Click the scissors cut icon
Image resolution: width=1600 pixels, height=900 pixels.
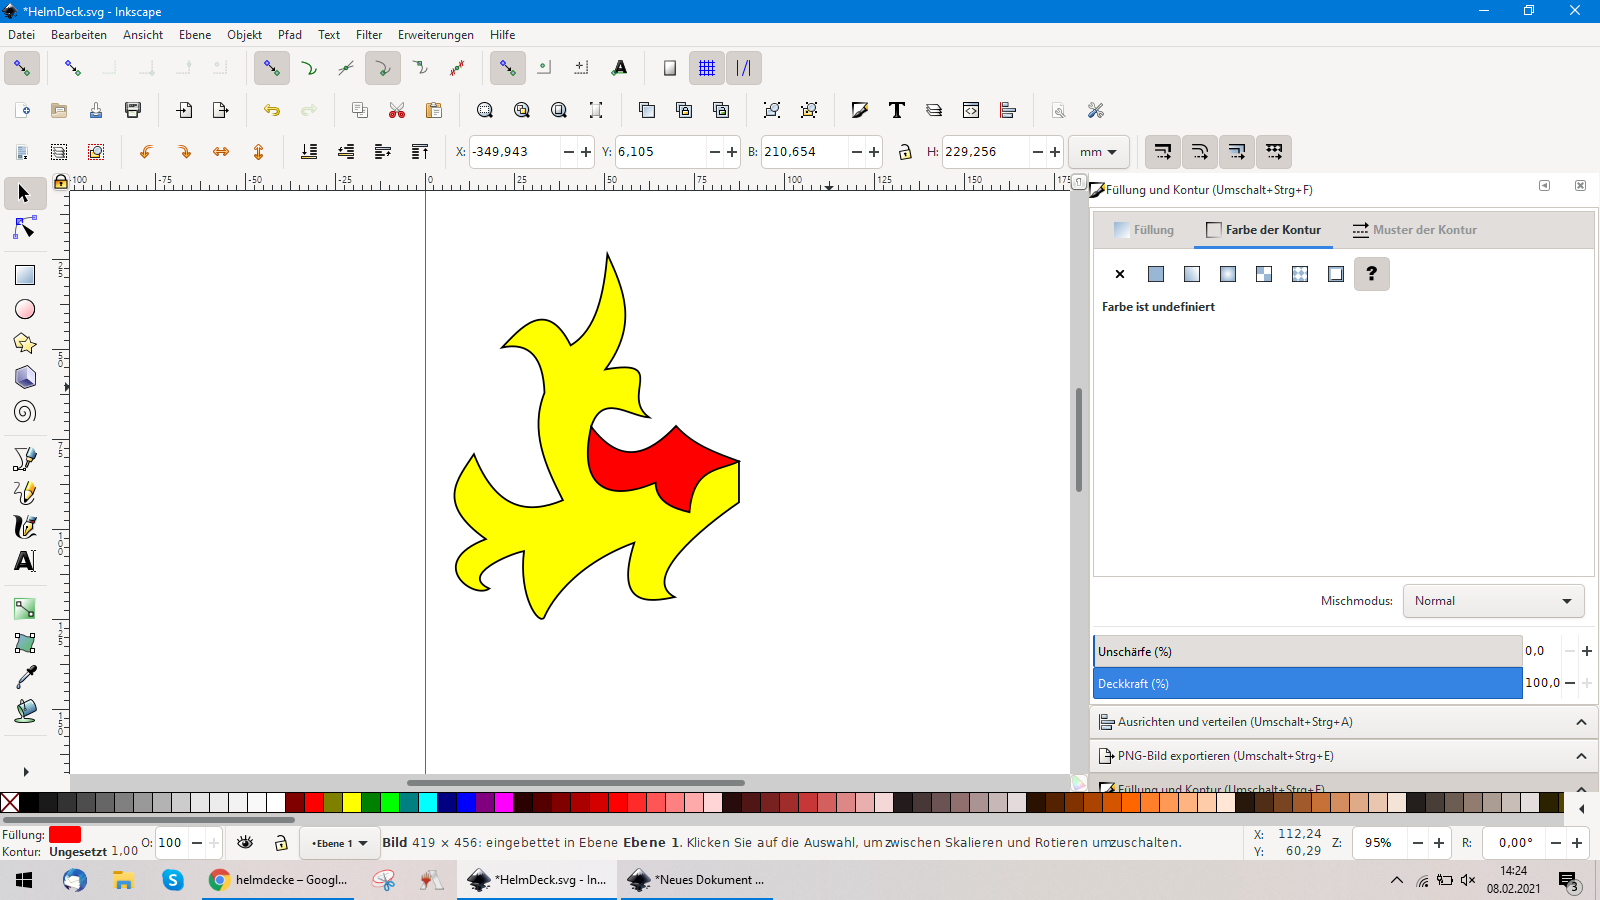tap(397, 110)
